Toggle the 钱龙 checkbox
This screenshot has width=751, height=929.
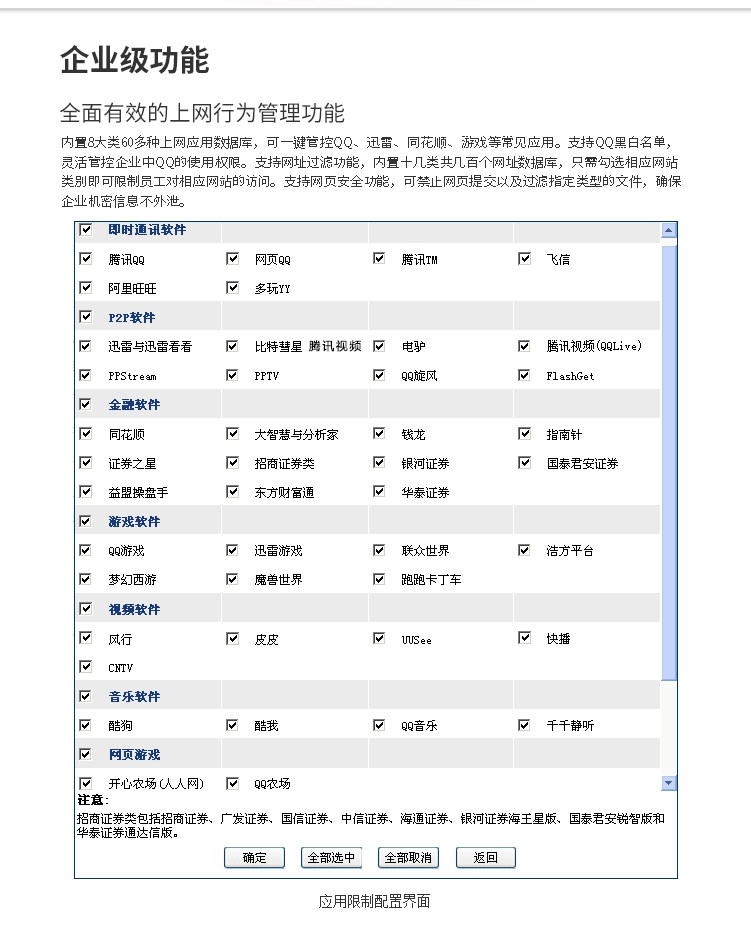click(x=379, y=433)
